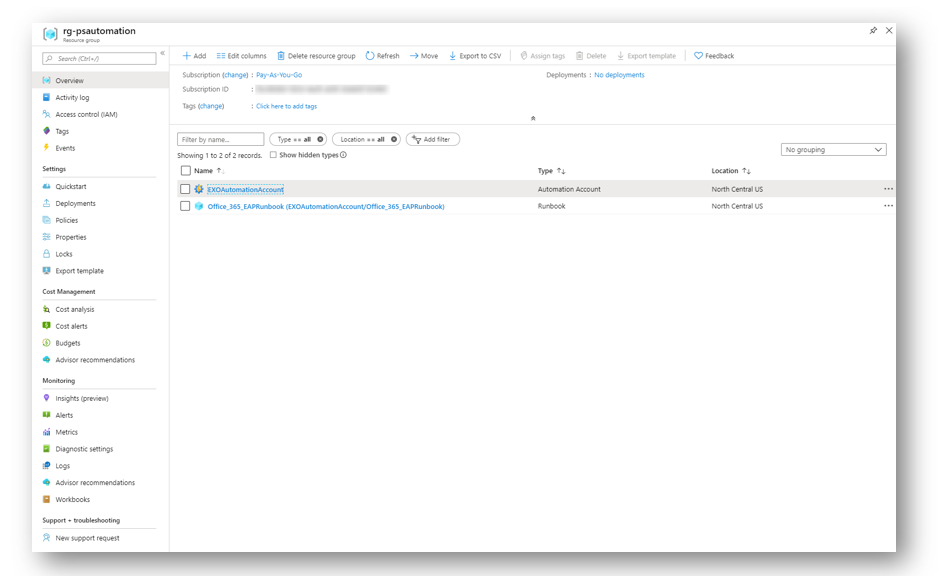Remove the Location filter pill

coord(394,139)
